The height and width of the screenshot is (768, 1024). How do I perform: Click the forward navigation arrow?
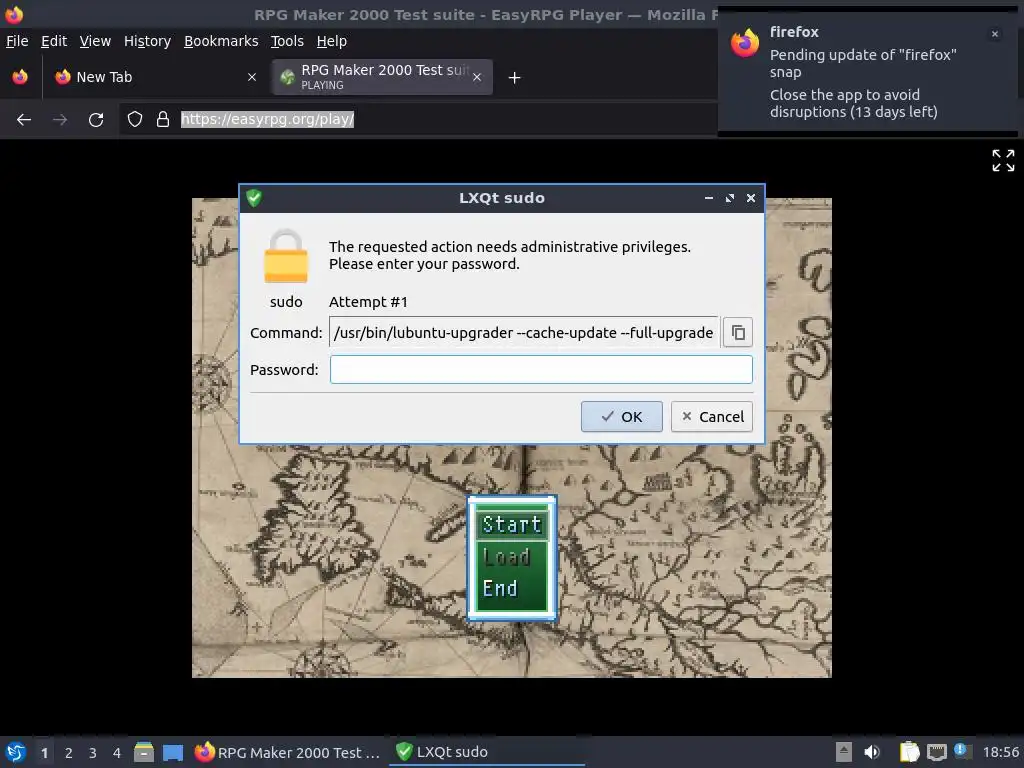point(60,120)
